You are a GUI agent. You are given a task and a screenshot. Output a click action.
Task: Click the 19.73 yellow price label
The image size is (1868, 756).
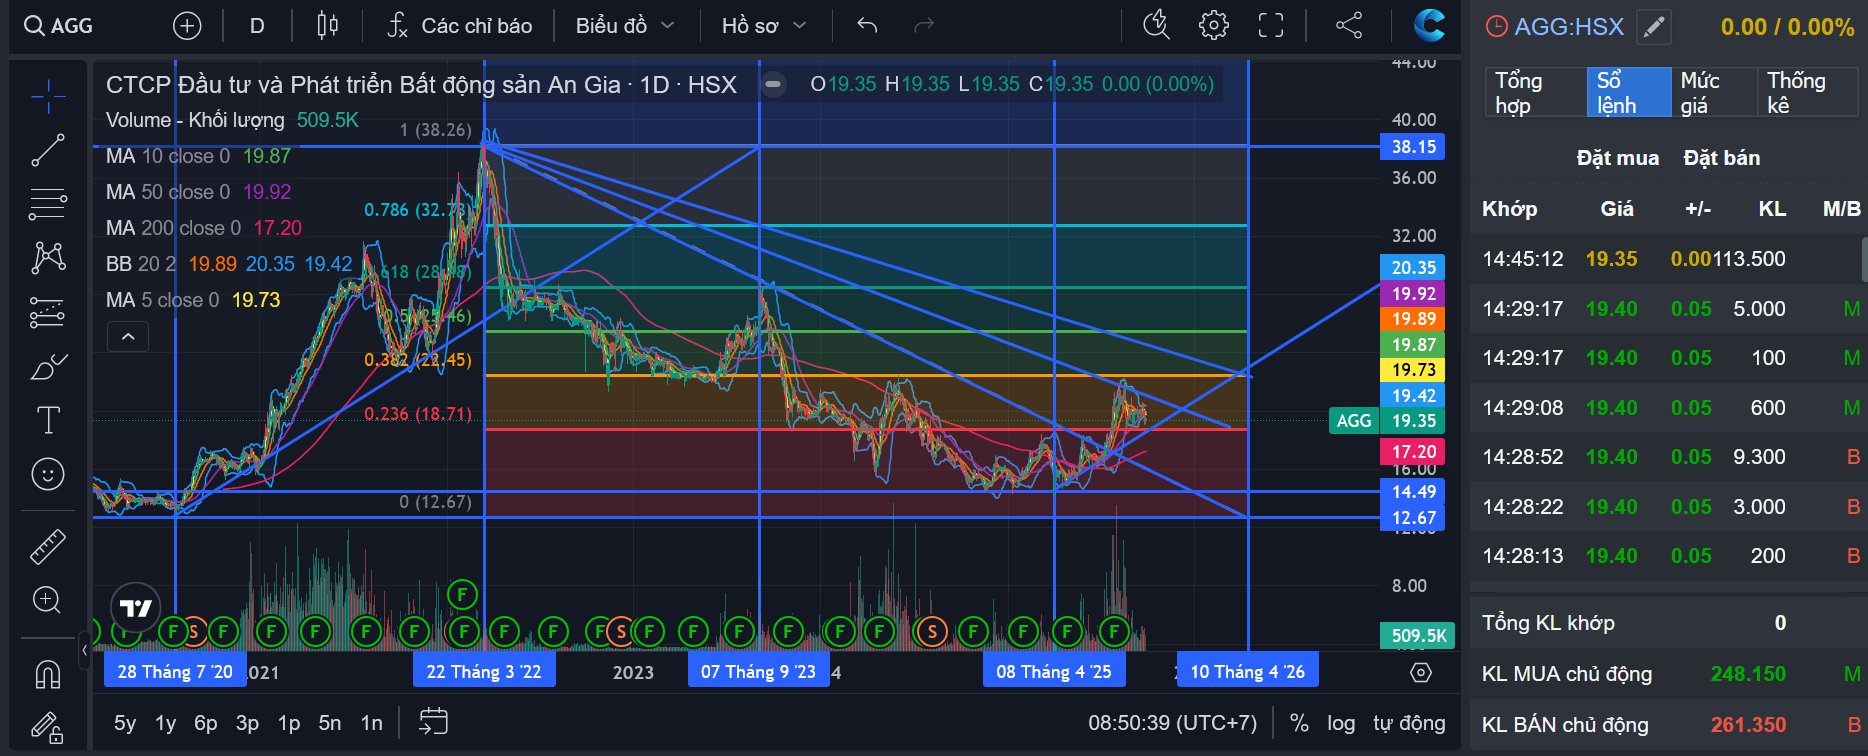click(1413, 370)
